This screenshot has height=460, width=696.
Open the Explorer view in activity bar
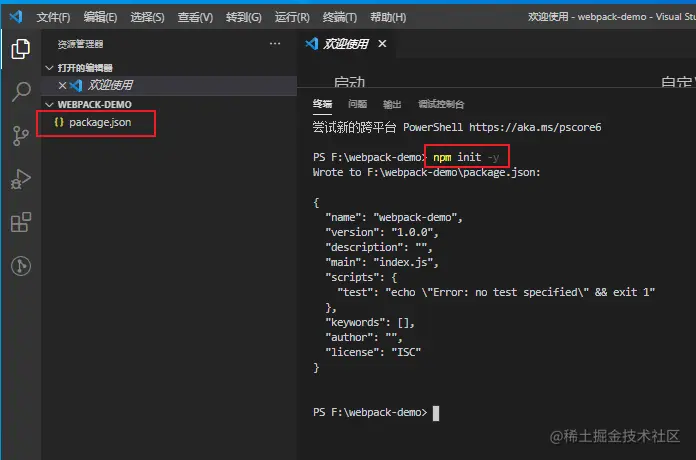20,49
